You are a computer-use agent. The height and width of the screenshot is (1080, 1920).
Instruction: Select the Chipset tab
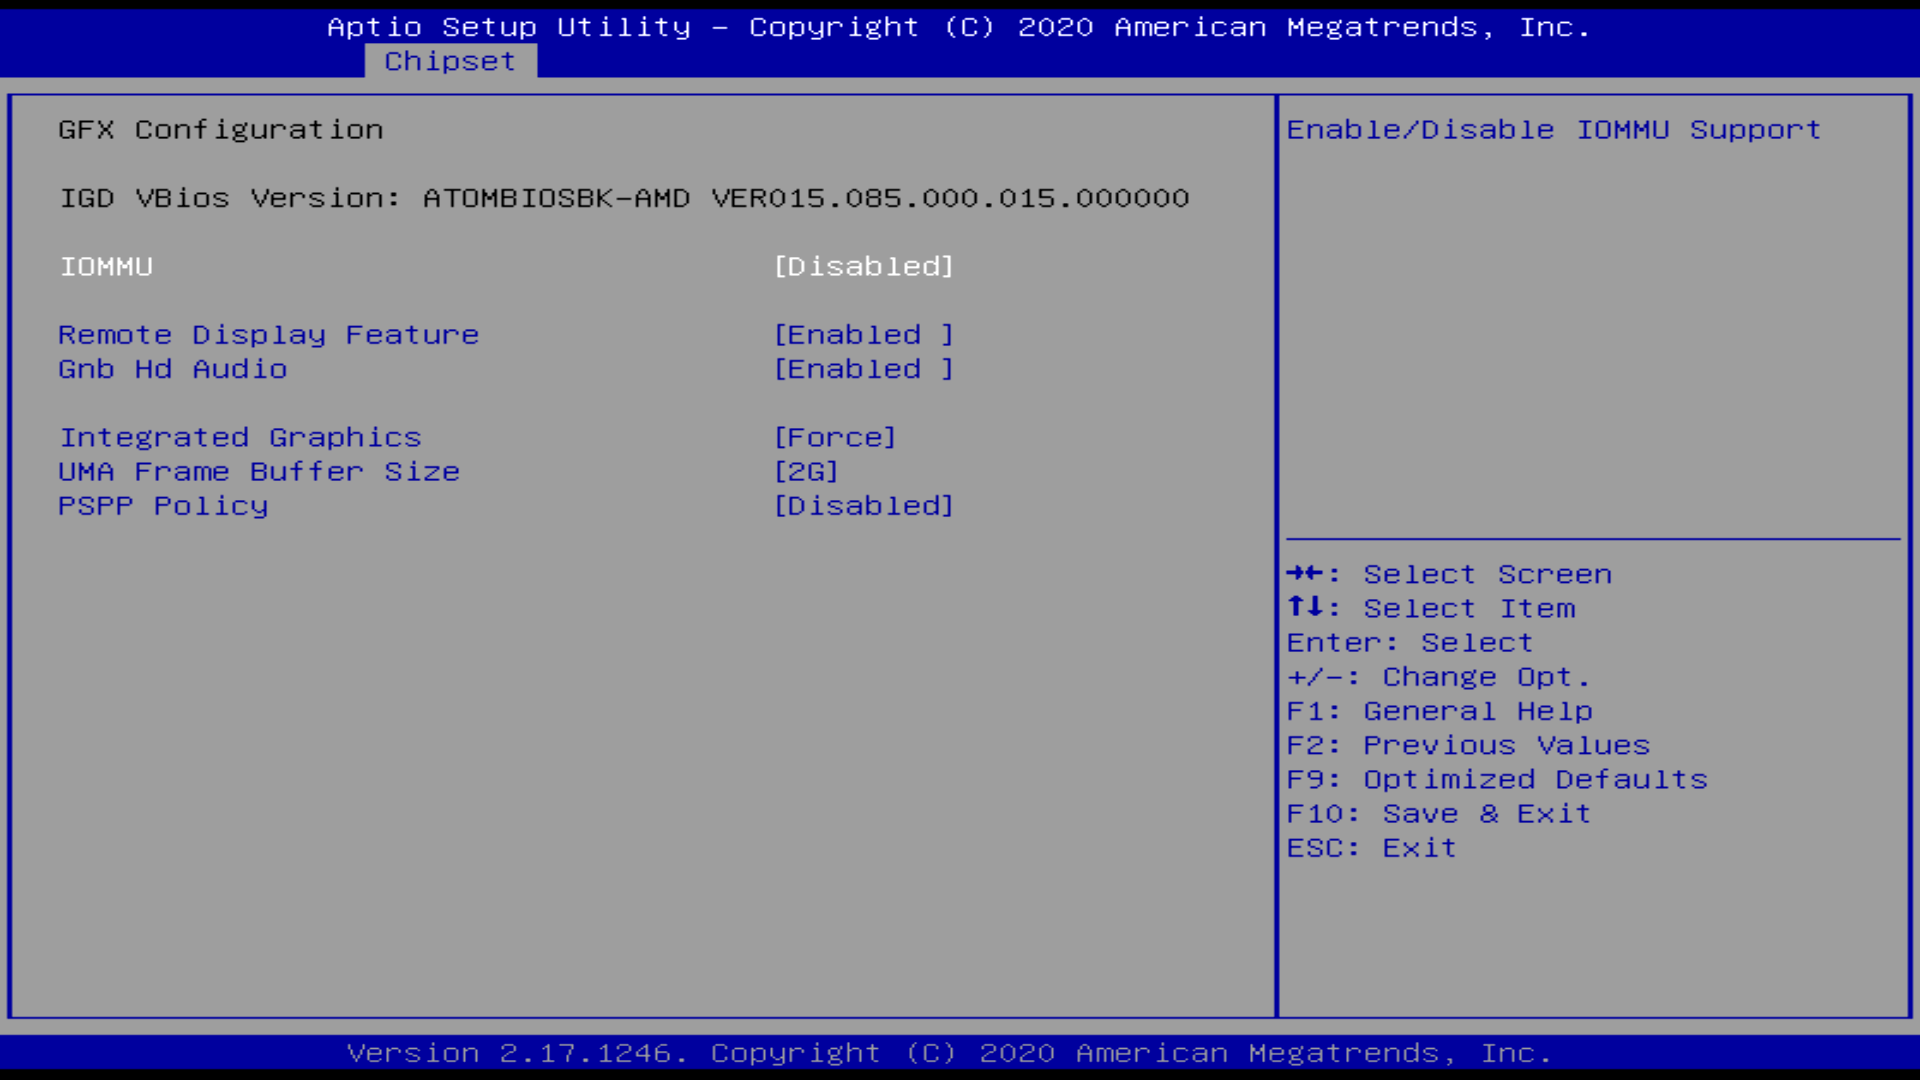450,61
